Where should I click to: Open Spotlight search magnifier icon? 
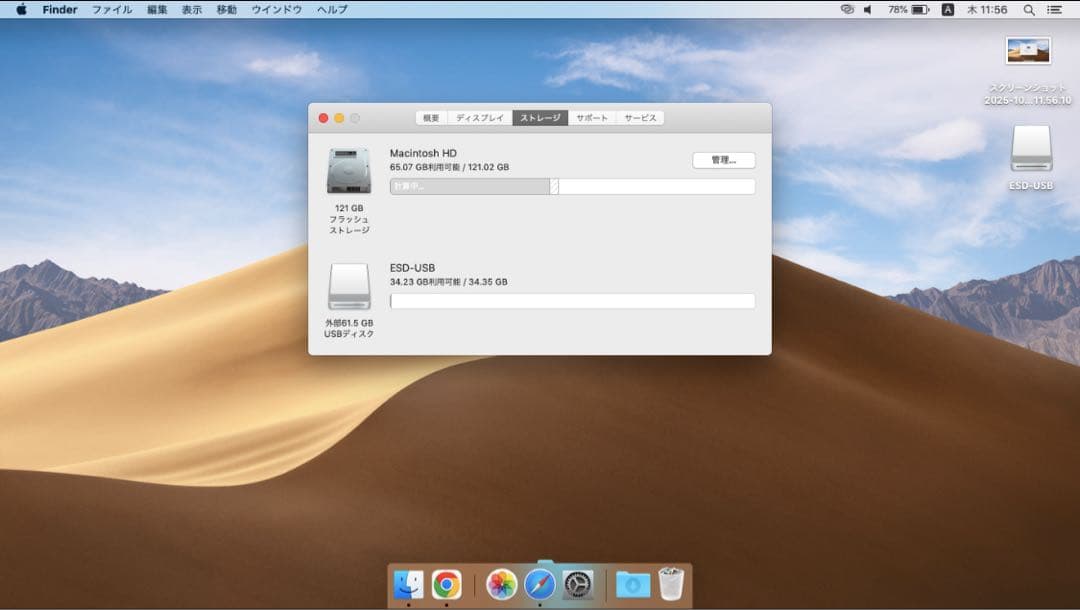point(1029,10)
